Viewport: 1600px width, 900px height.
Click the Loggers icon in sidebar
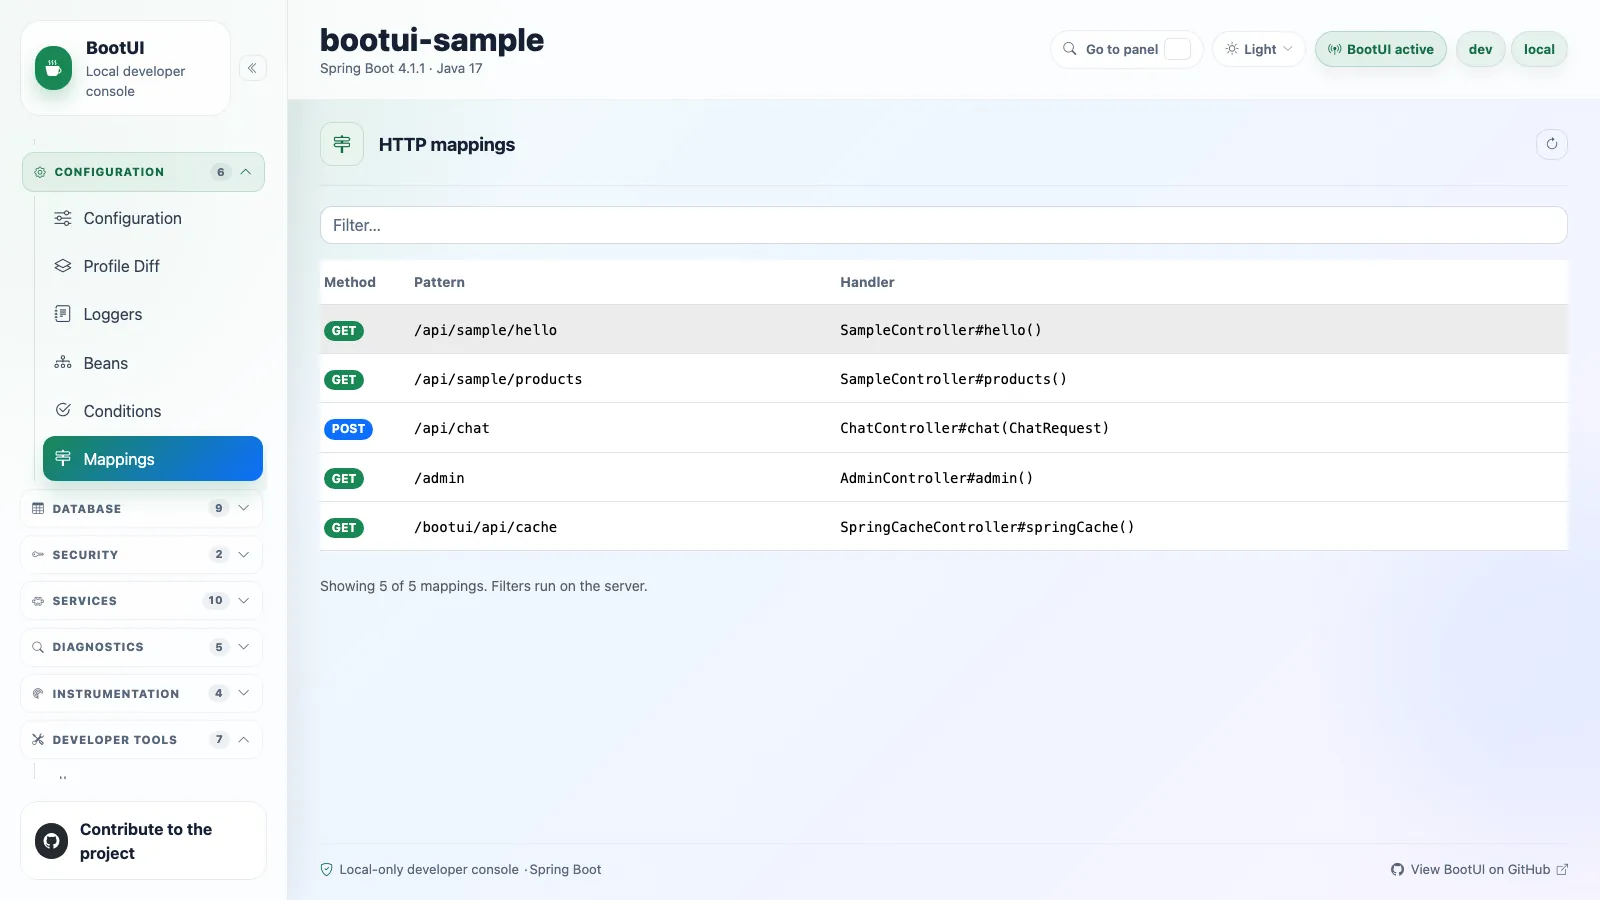(x=63, y=314)
